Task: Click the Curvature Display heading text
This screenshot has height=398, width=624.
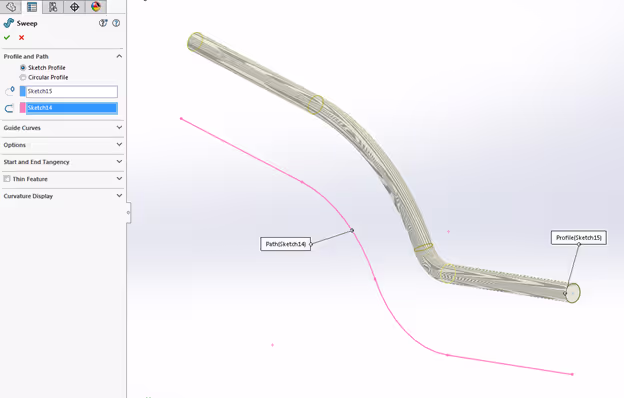Action: (x=28, y=196)
